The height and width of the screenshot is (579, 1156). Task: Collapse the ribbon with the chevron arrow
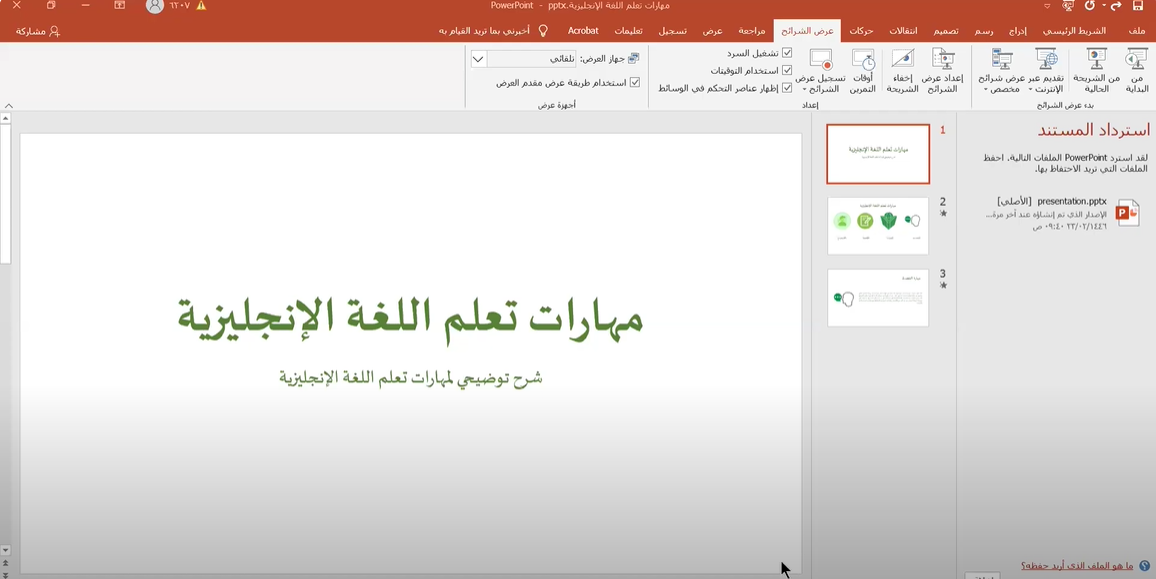click(9, 105)
